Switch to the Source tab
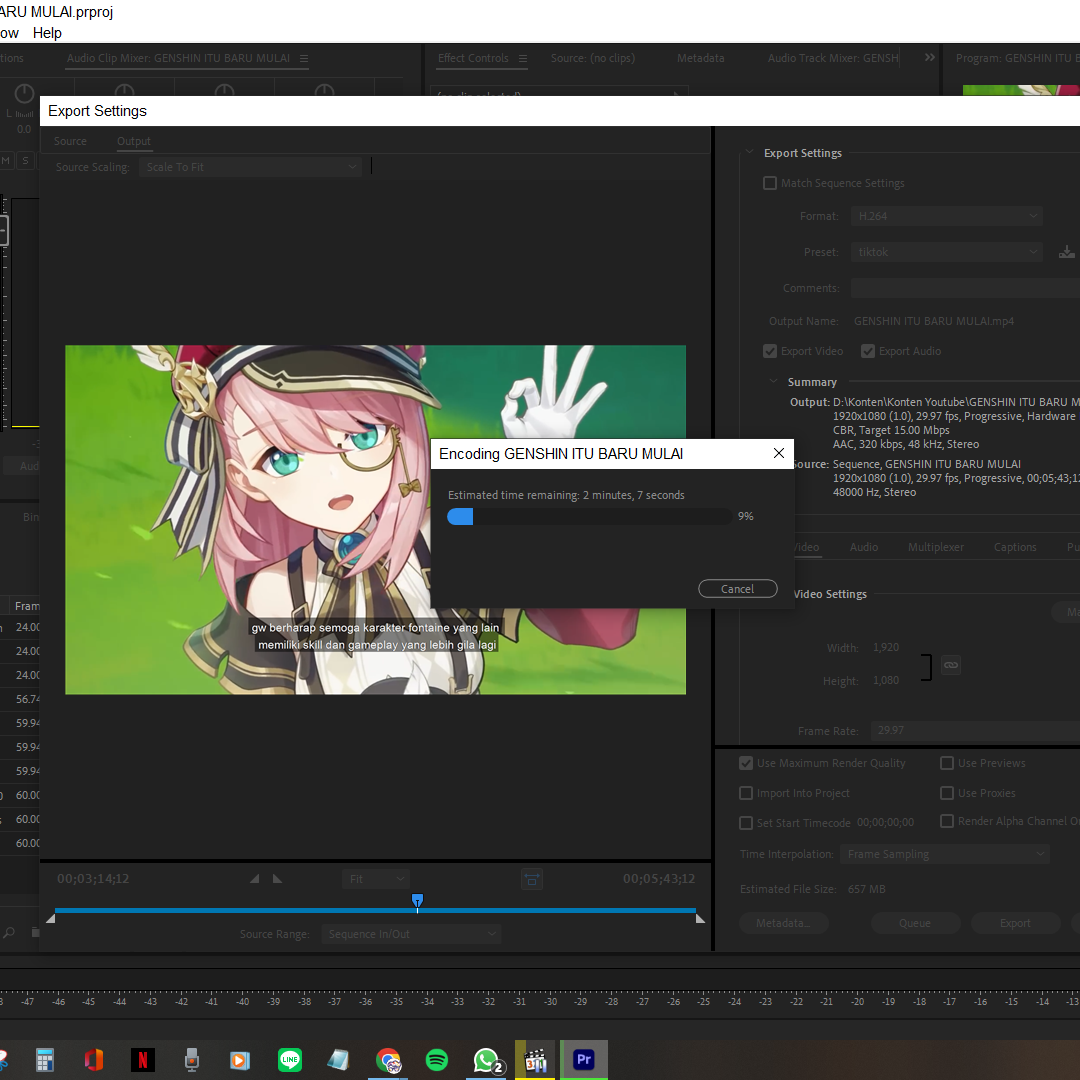 70,141
